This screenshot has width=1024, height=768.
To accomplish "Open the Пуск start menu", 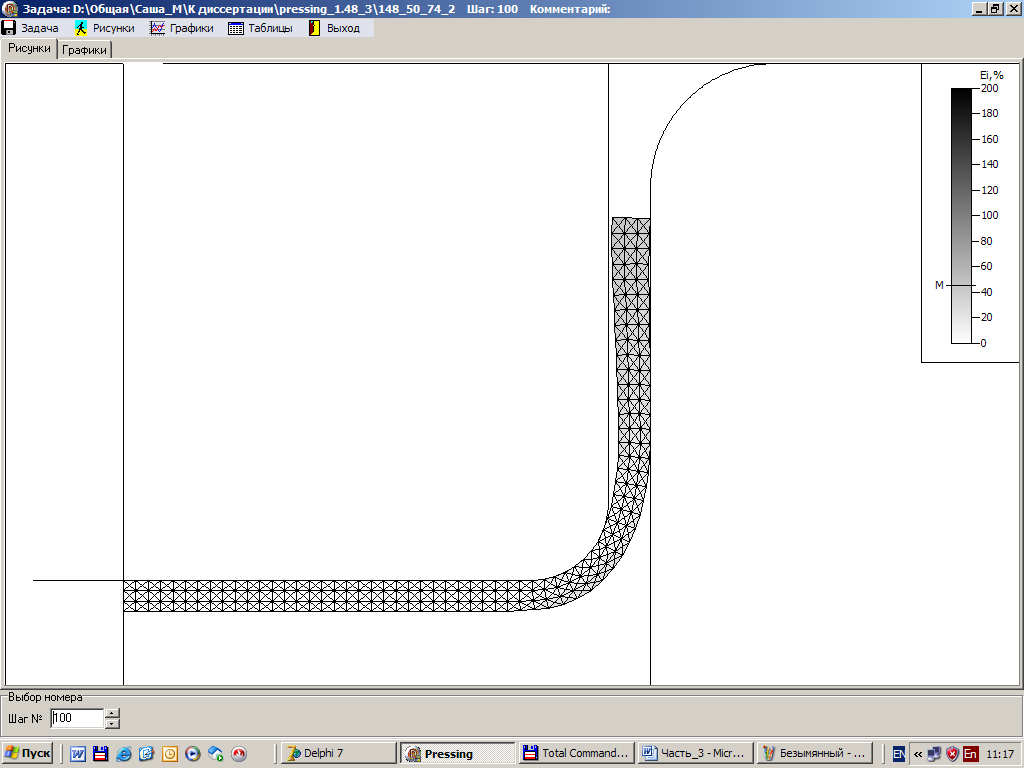I will click(x=28, y=753).
